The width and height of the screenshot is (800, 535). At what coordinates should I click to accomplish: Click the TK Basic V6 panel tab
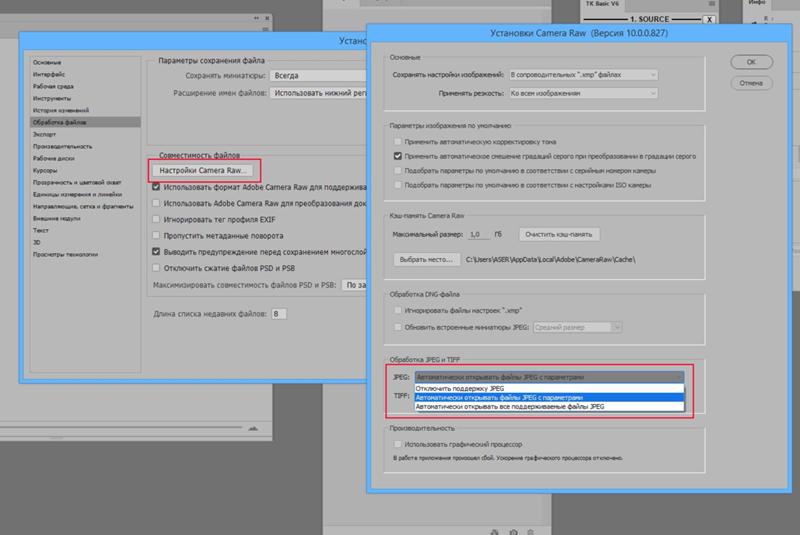pyautogui.click(x=602, y=4)
